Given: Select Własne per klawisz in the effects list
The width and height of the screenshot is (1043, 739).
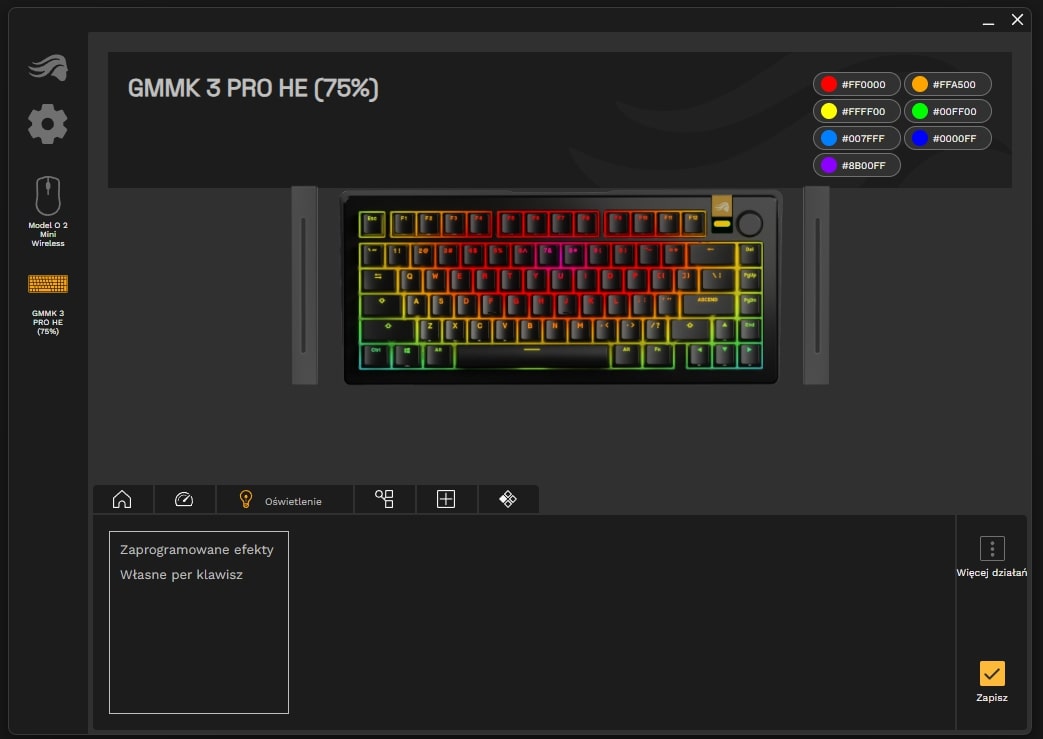Looking at the screenshot, I should click(182, 575).
